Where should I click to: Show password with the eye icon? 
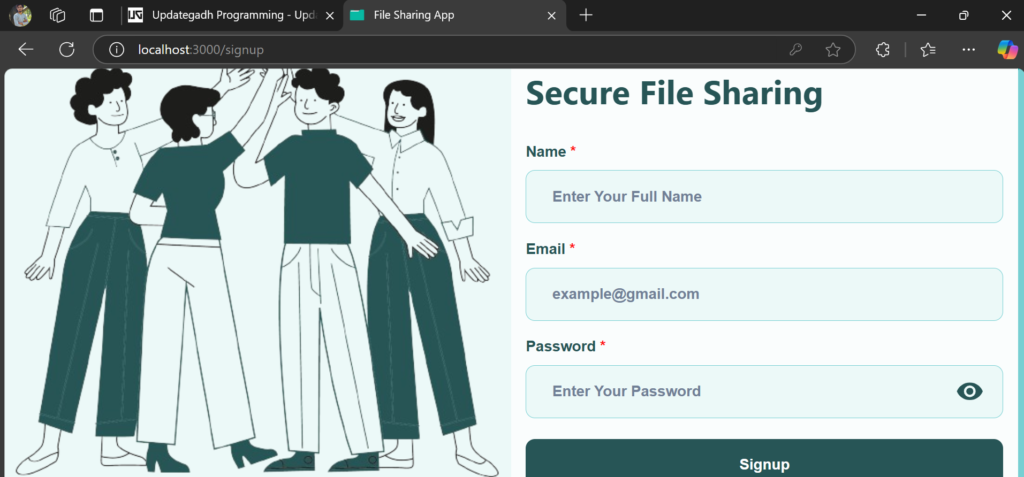(x=970, y=391)
